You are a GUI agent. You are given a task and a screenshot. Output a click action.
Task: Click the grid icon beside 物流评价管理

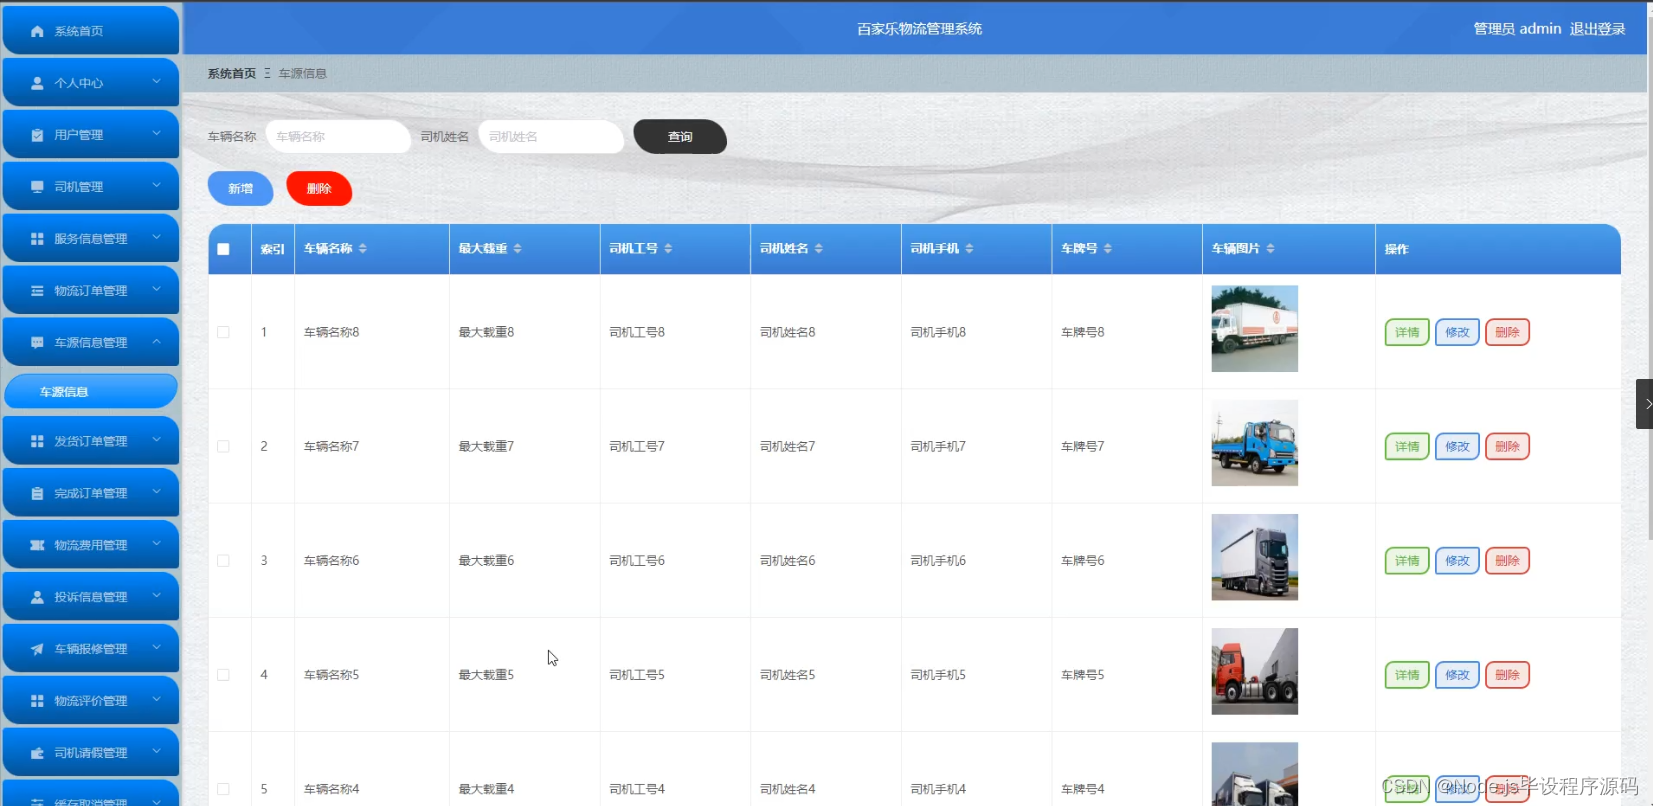37,701
